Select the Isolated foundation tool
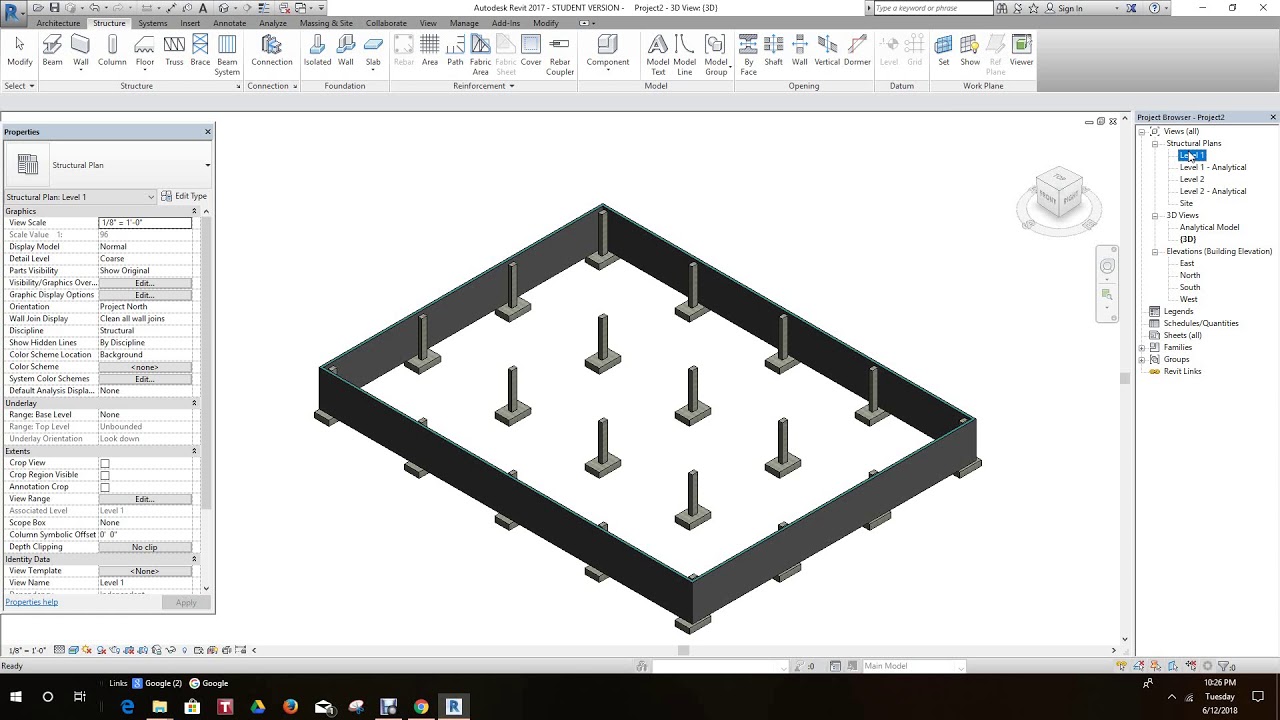 [317, 51]
